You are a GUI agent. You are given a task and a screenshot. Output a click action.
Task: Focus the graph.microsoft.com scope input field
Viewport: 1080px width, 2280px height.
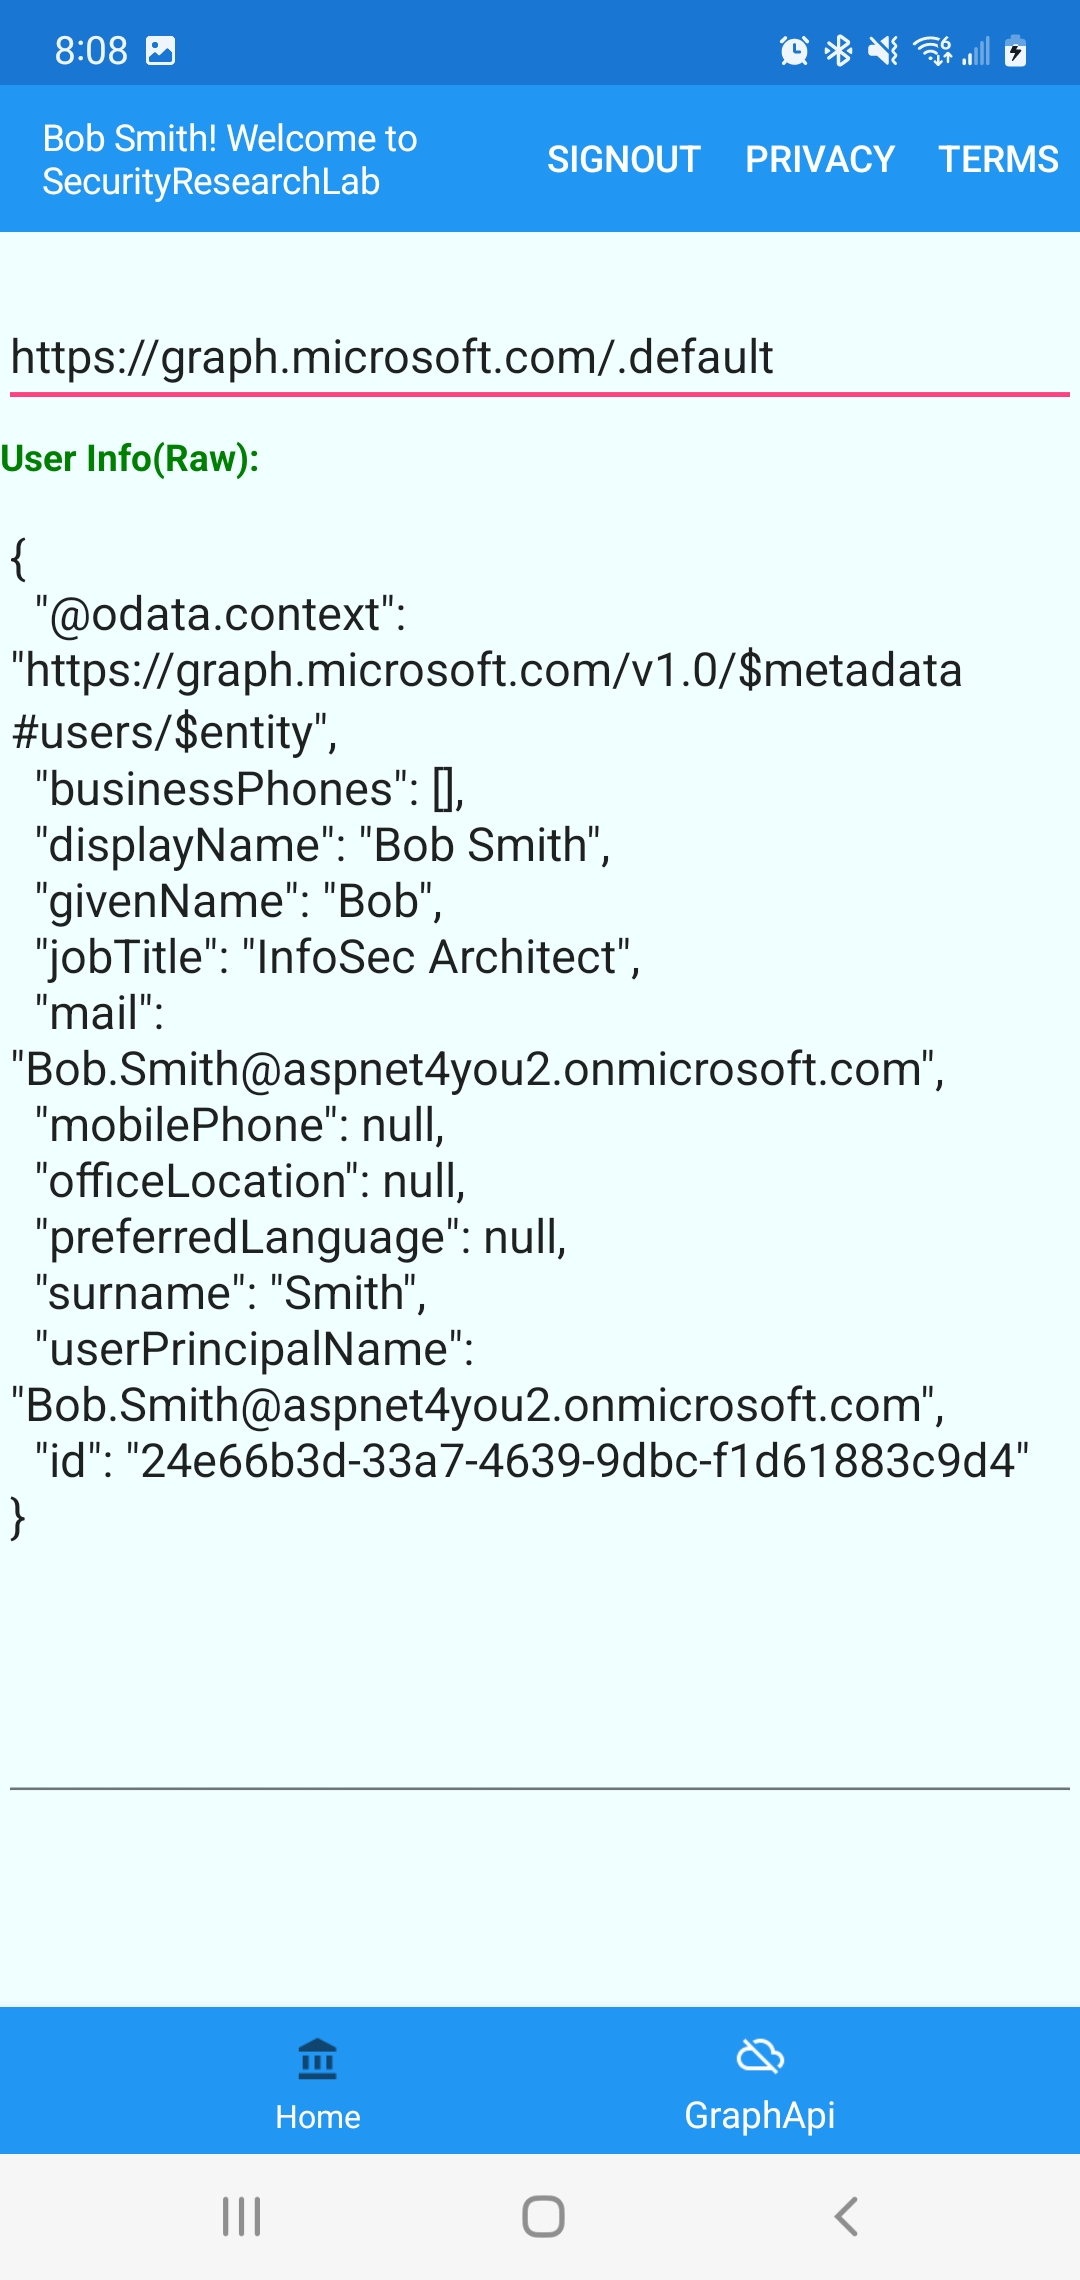[x=540, y=358]
